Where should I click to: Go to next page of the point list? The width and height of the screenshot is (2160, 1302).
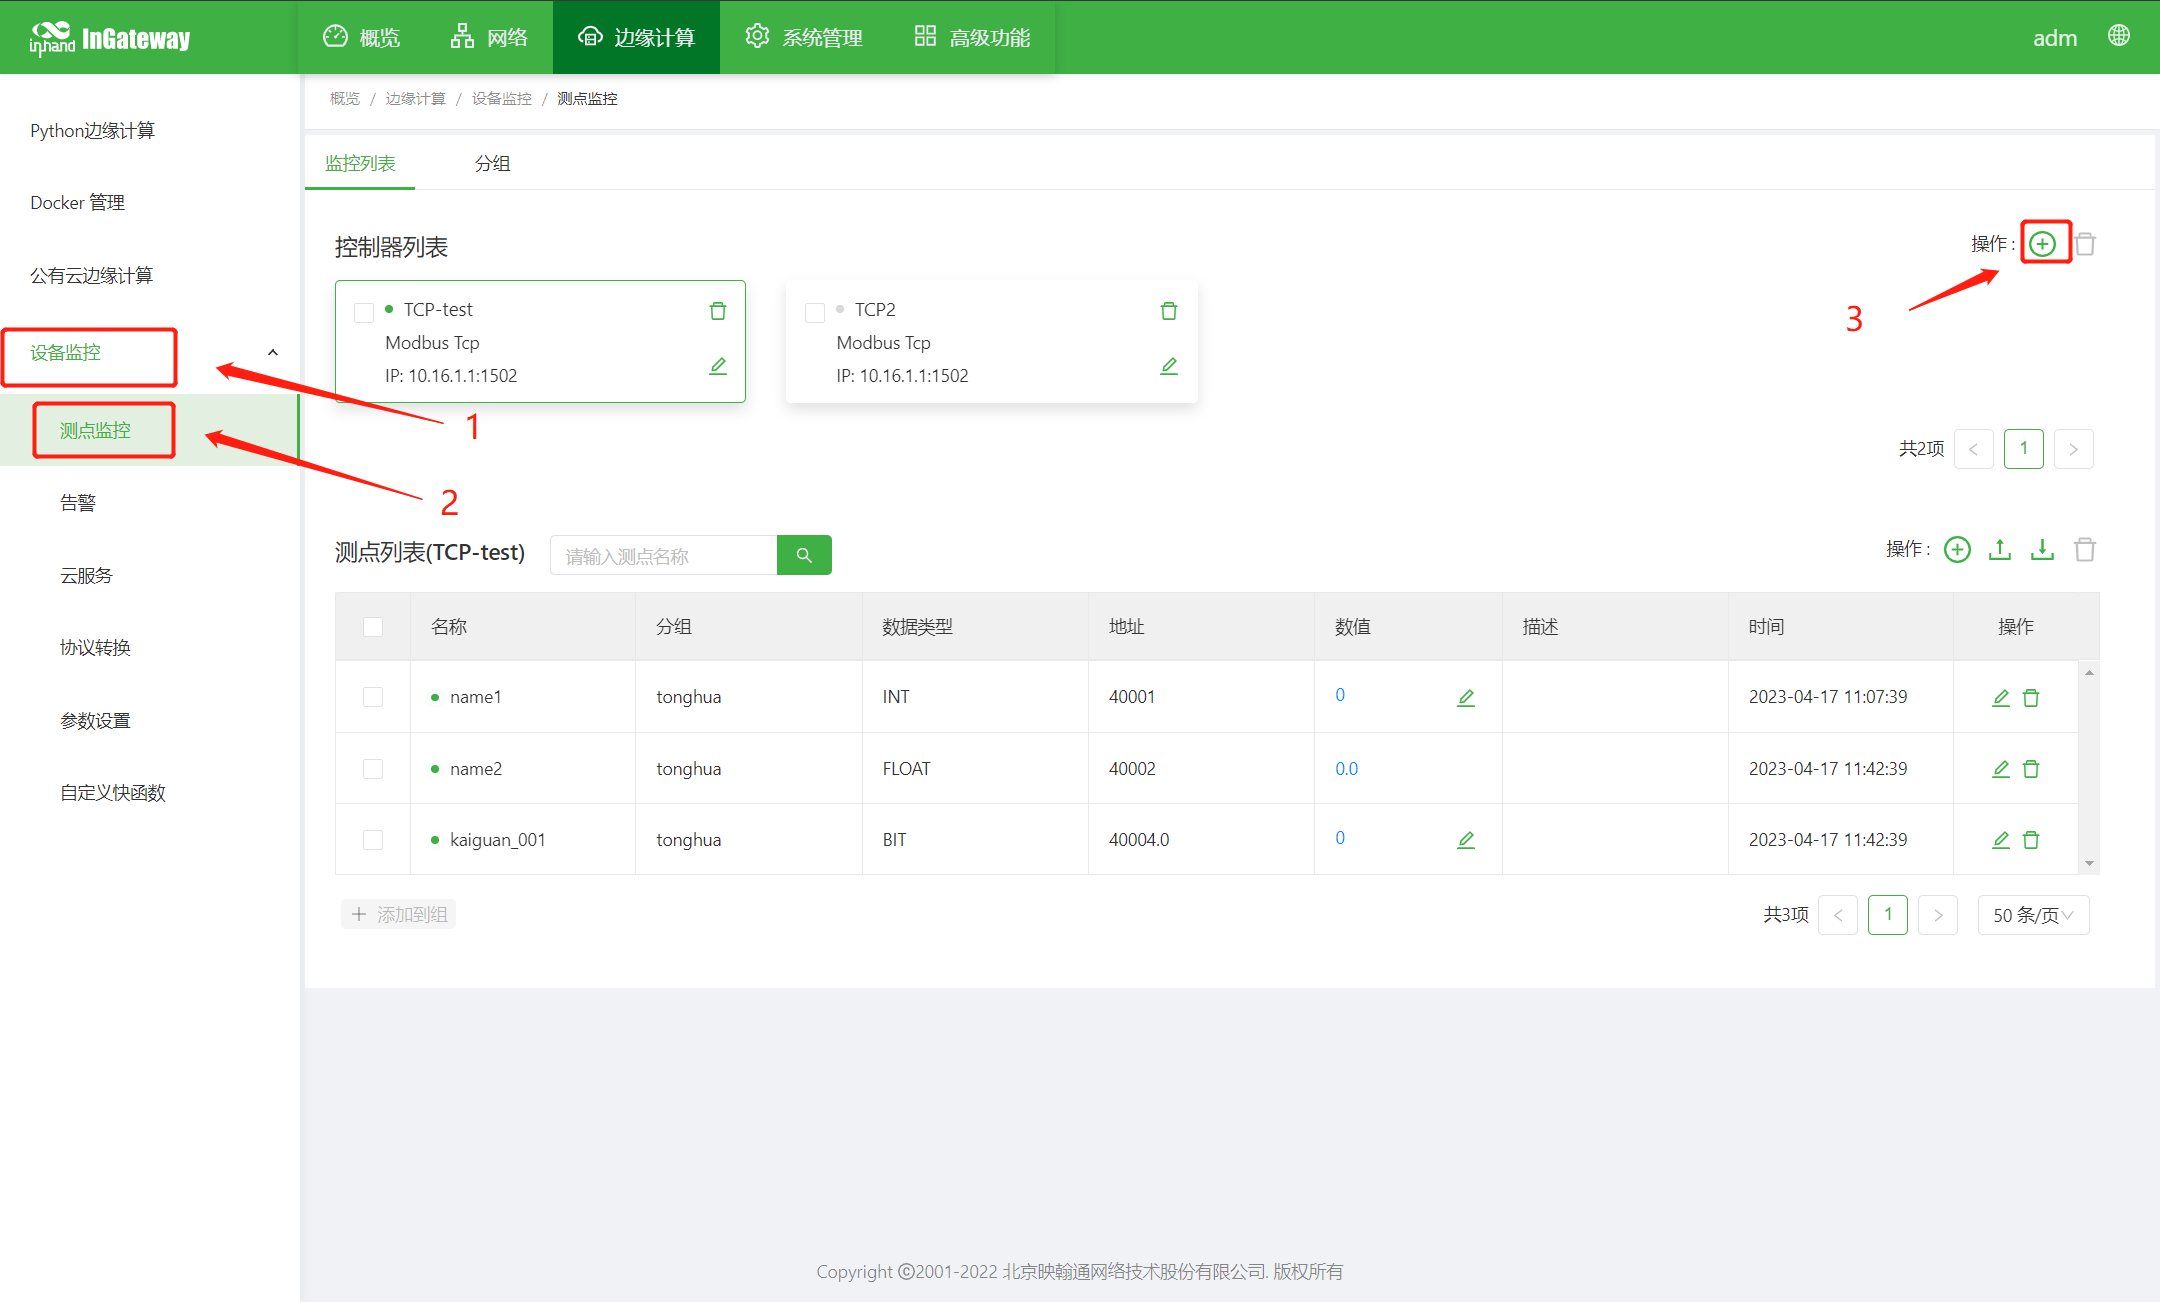click(1937, 915)
